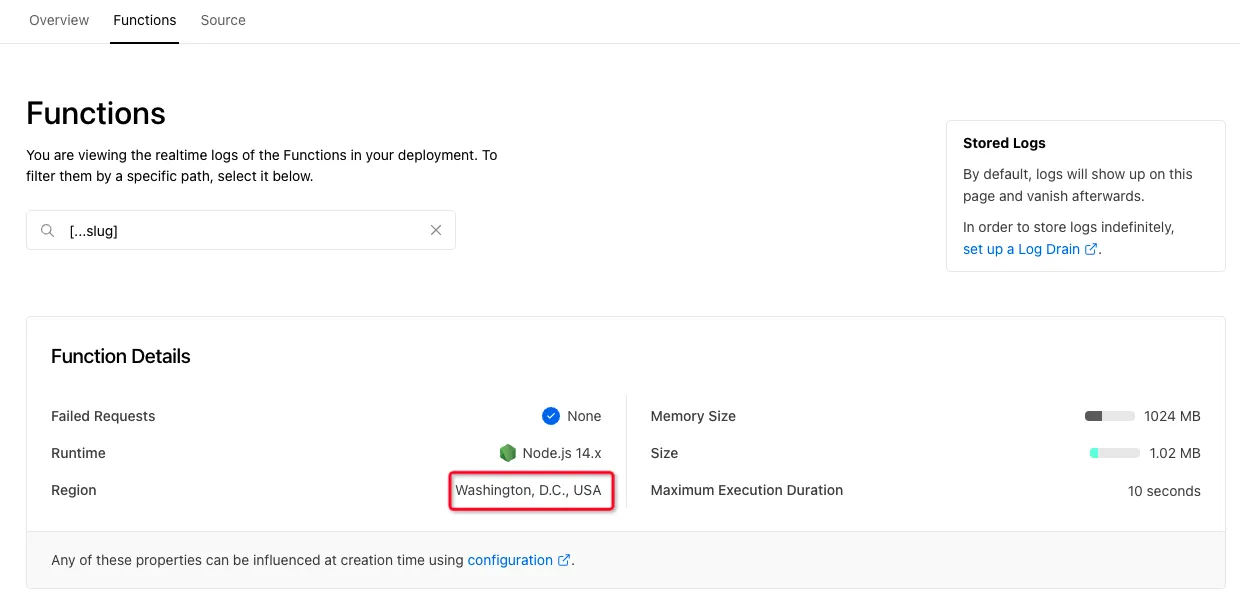
Task: Open the set up a Log Drain link
Action: coord(1021,249)
